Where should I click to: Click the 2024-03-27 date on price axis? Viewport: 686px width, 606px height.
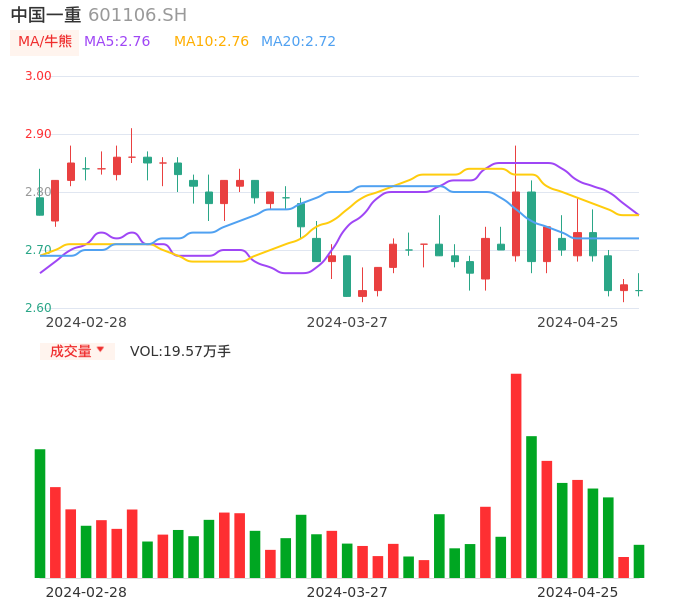pyautogui.click(x=347, y=322)
